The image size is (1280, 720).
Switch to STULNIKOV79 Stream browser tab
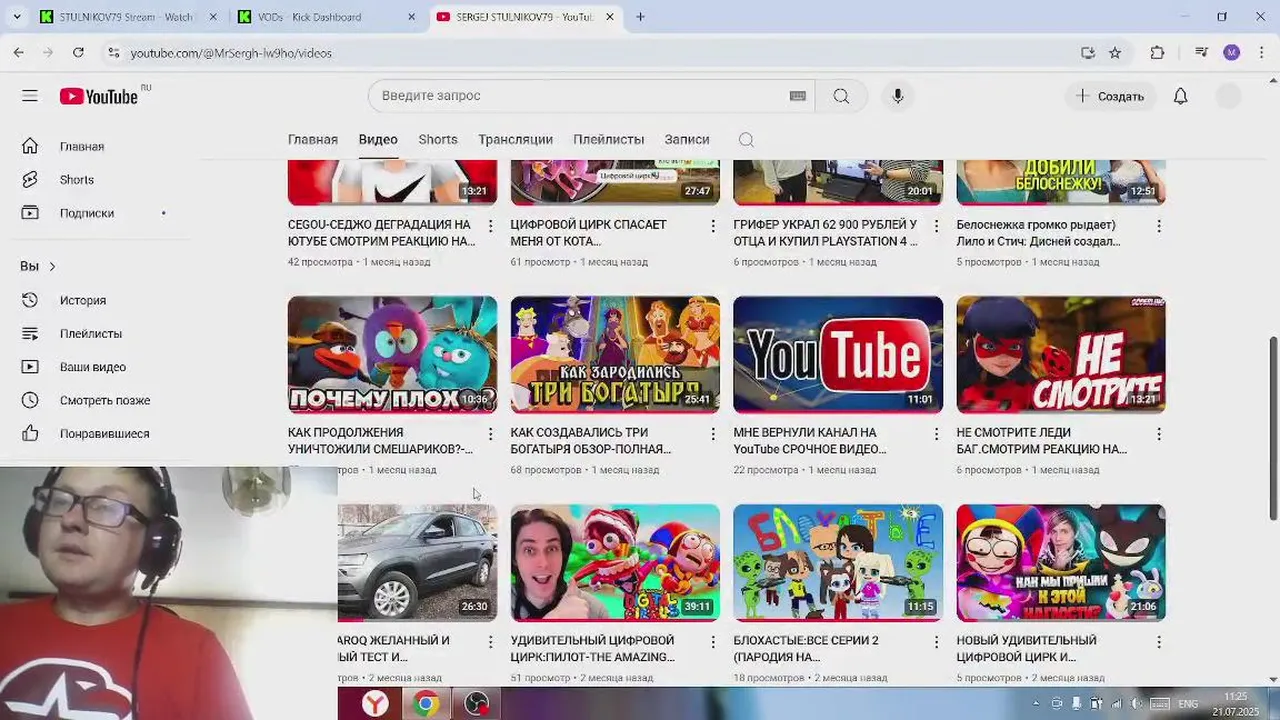(x=128, y=17)
